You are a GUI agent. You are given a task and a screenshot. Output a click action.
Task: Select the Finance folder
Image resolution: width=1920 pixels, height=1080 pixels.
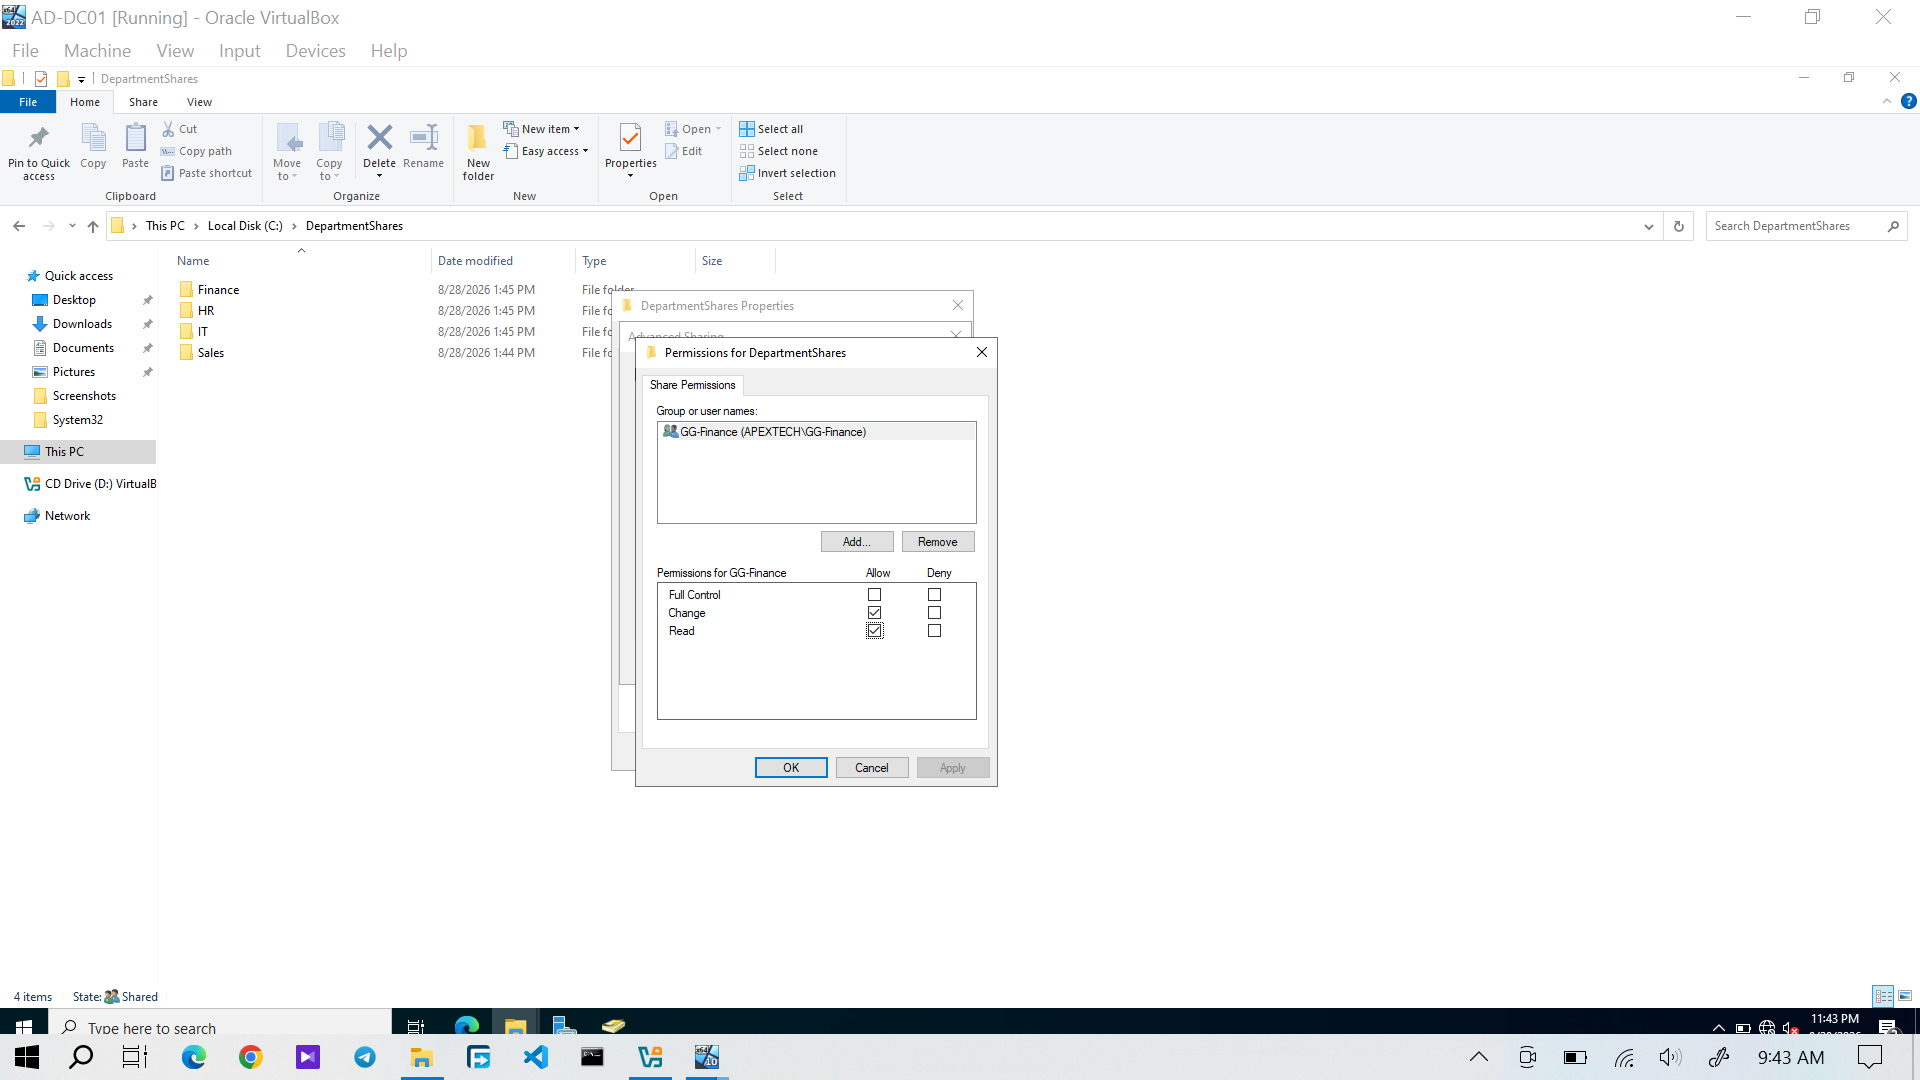[218, 290]
